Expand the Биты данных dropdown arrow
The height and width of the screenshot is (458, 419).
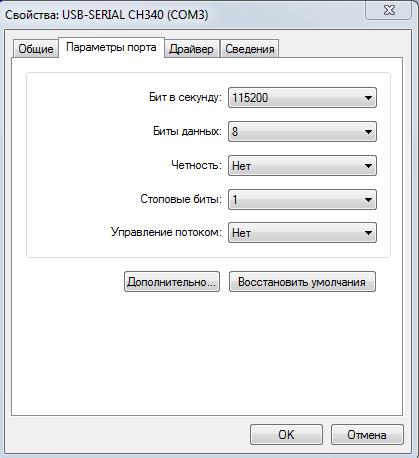click(x=368, y=132)
